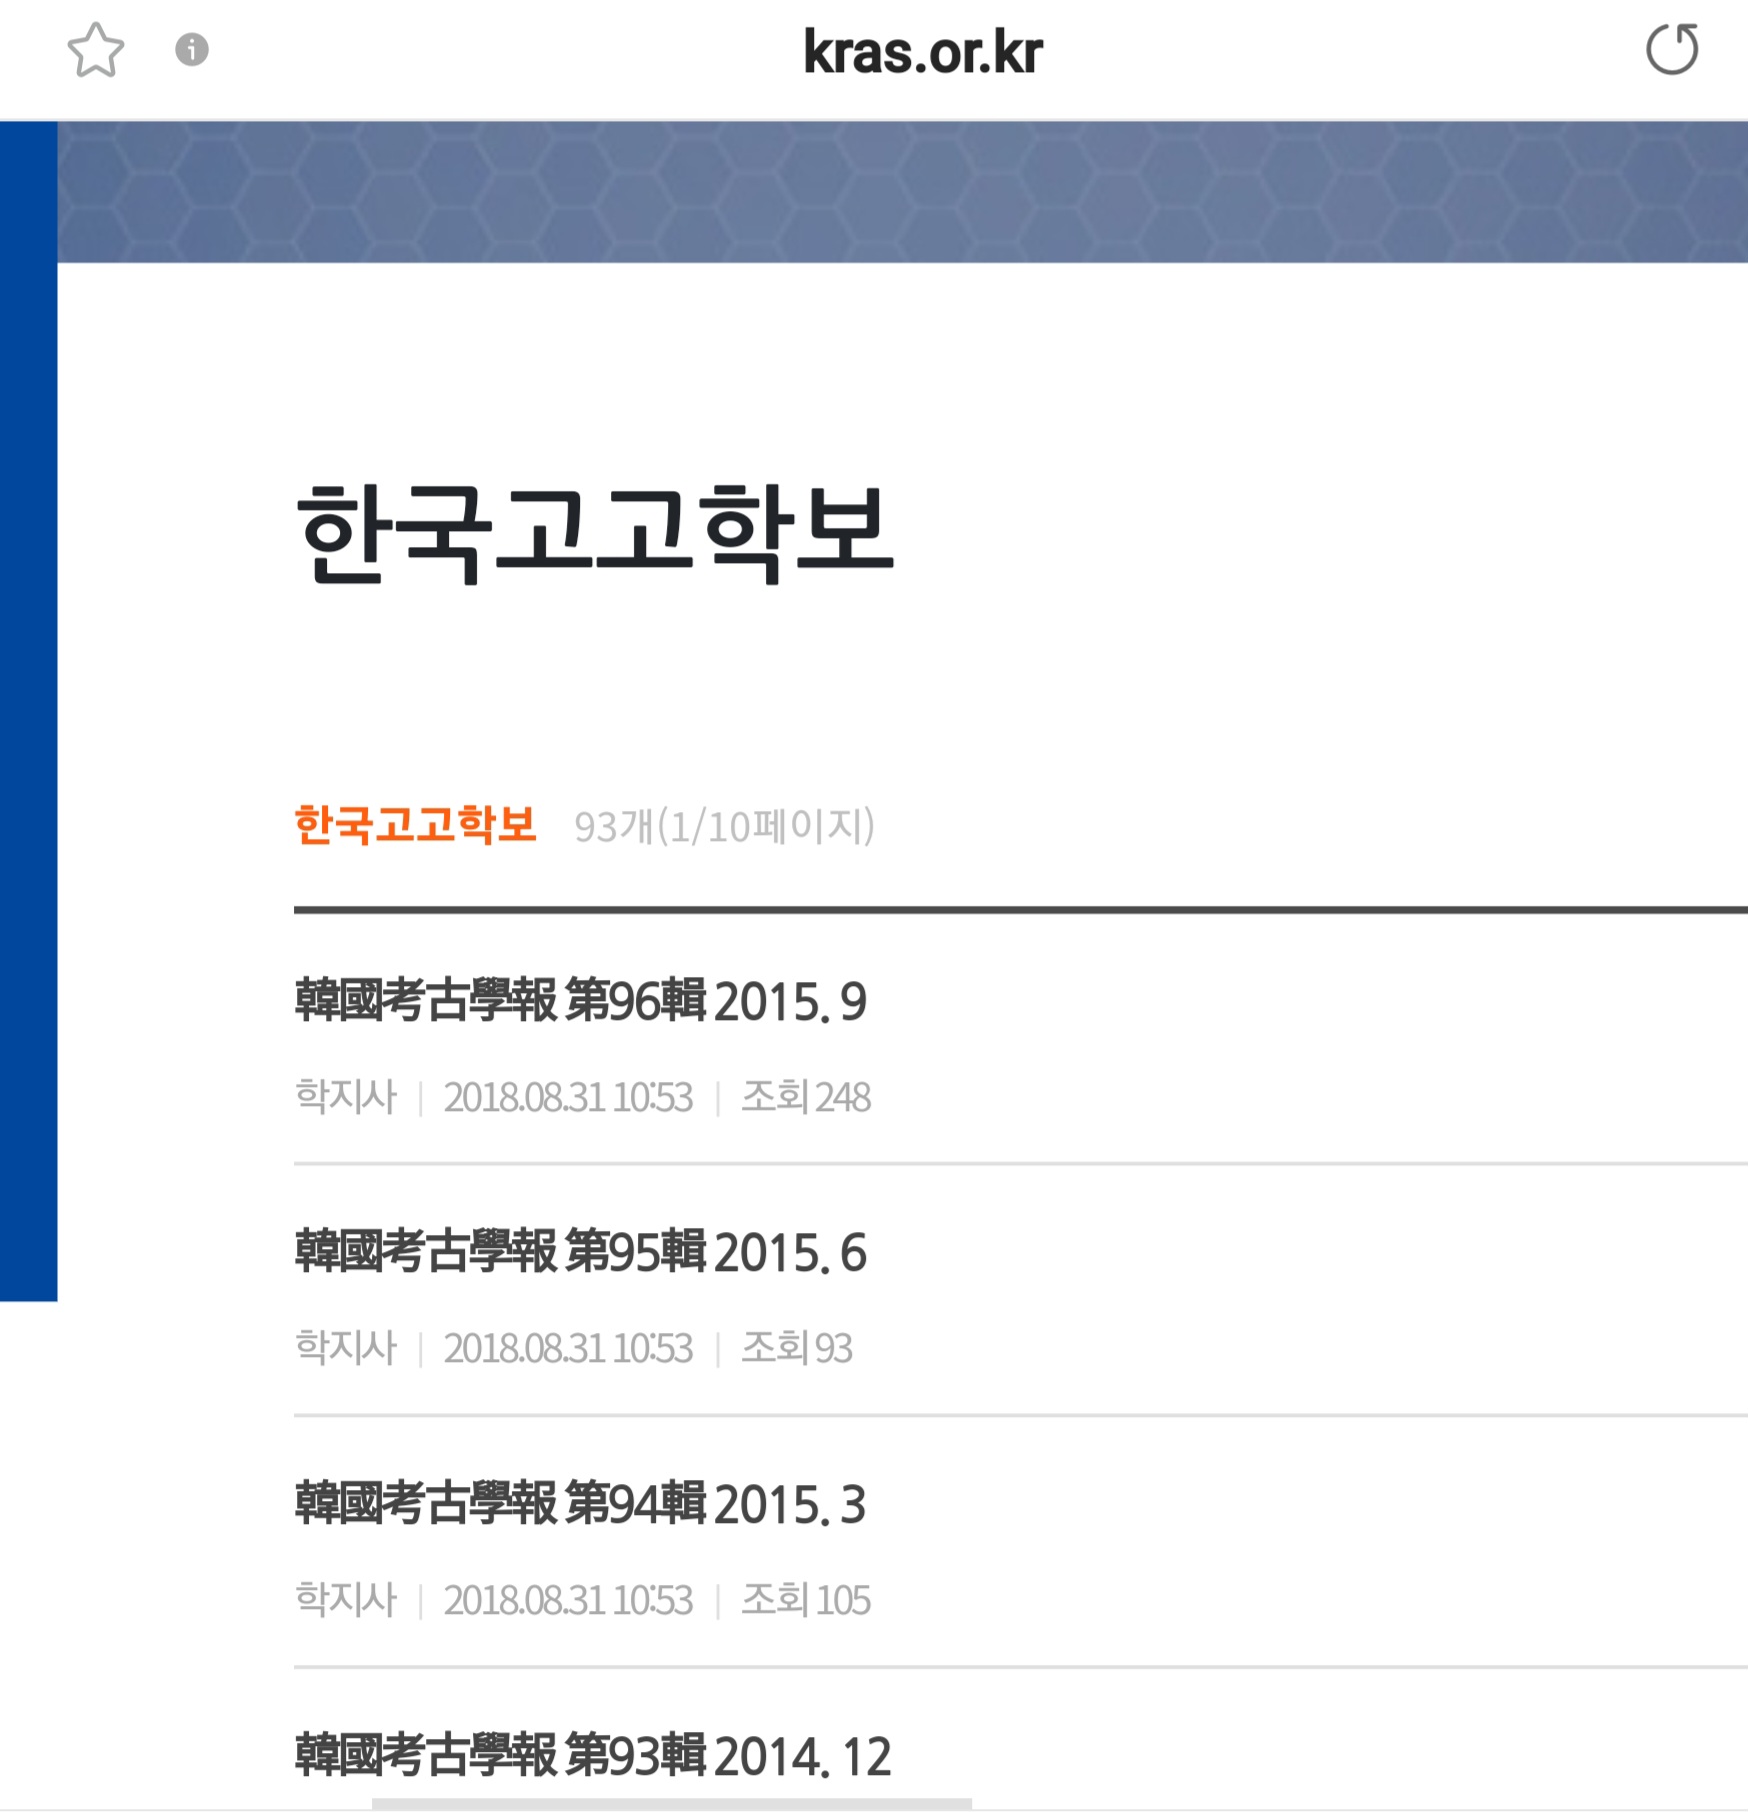Screen dimensions: 1748x1812
Task: Bookmark page with the star icon
Action: pos(96,50)
